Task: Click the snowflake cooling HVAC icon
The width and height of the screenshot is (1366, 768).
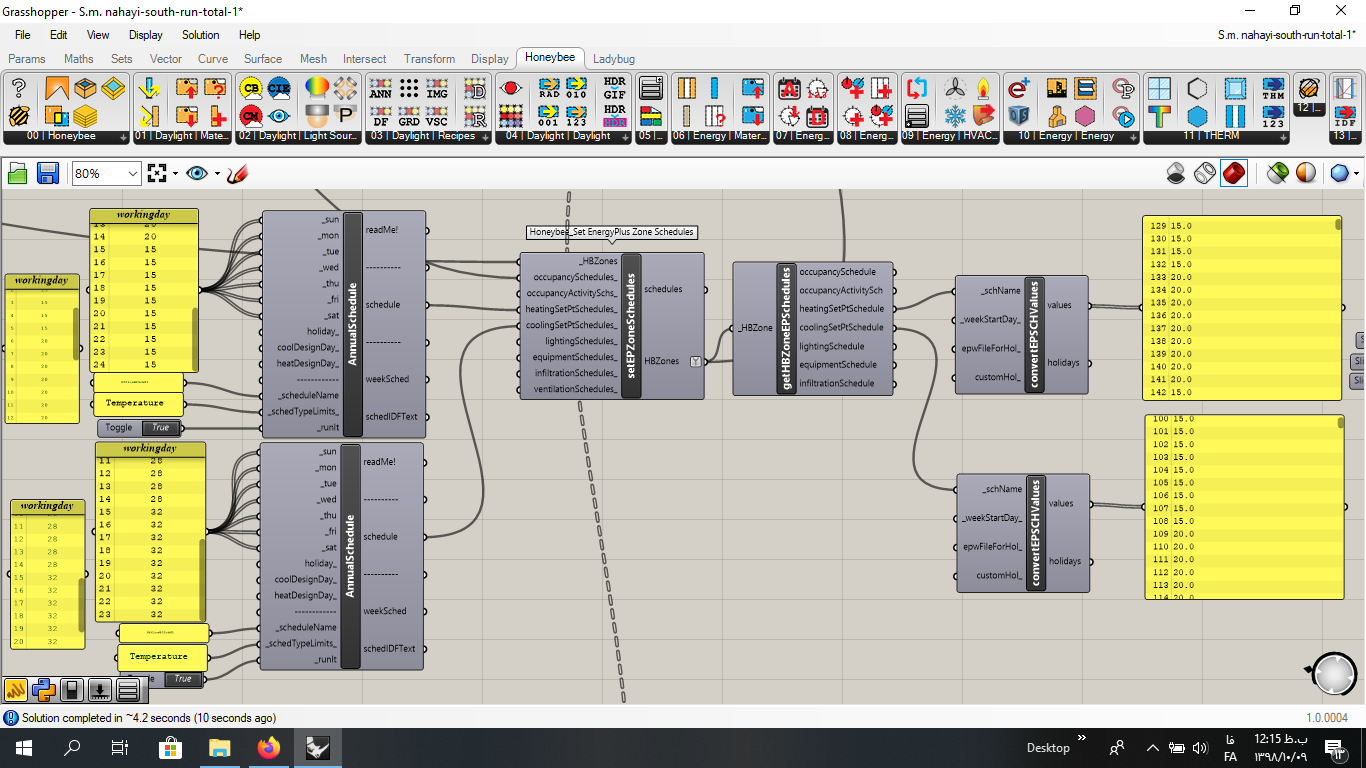Action: 957,115
